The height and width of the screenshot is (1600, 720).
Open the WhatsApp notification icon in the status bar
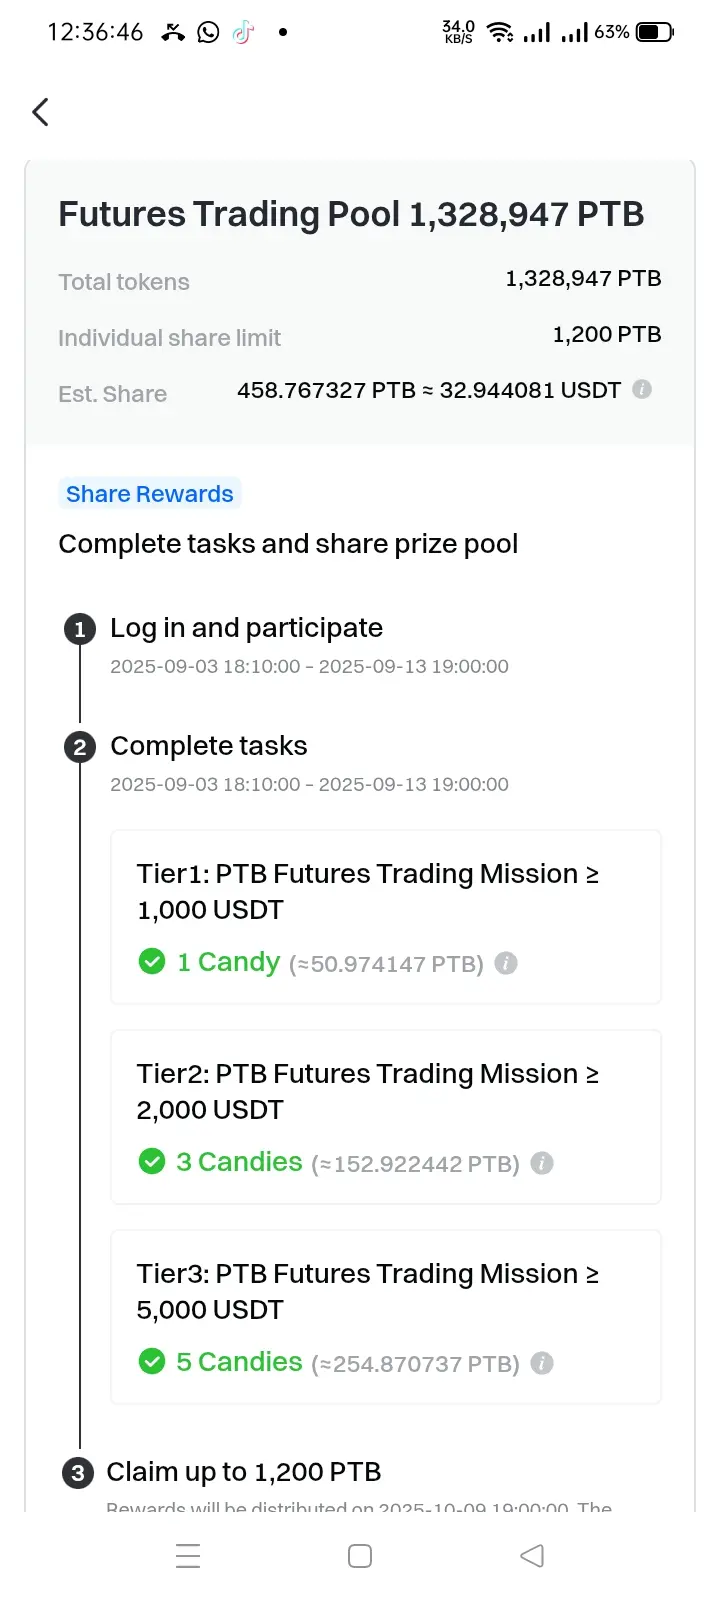[x=208, y=32]
